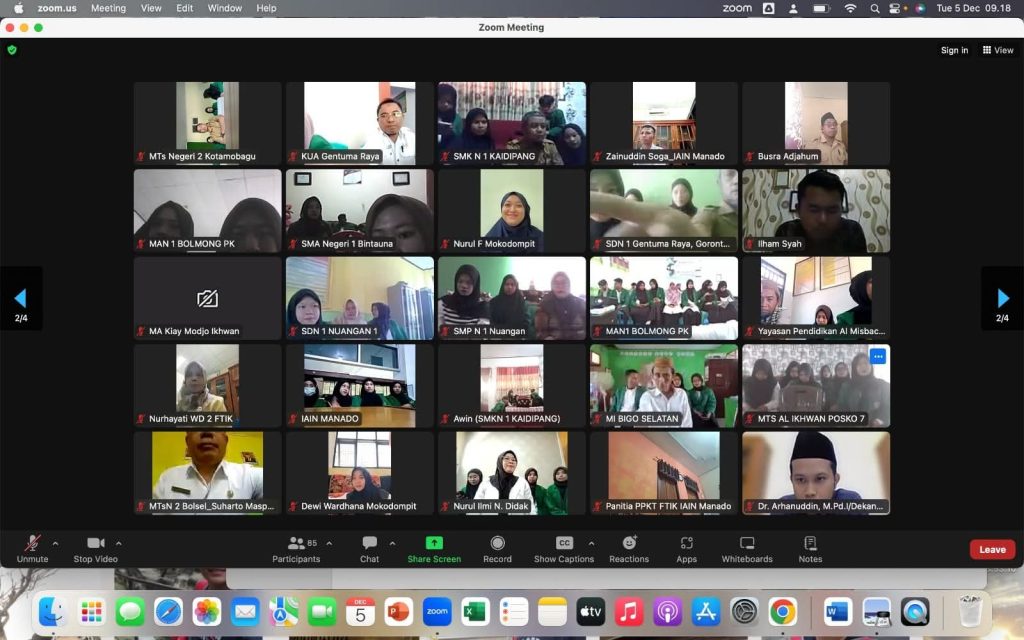1024x640 pixels.
Task: Click the Sign in link
Action: [954, 50]
